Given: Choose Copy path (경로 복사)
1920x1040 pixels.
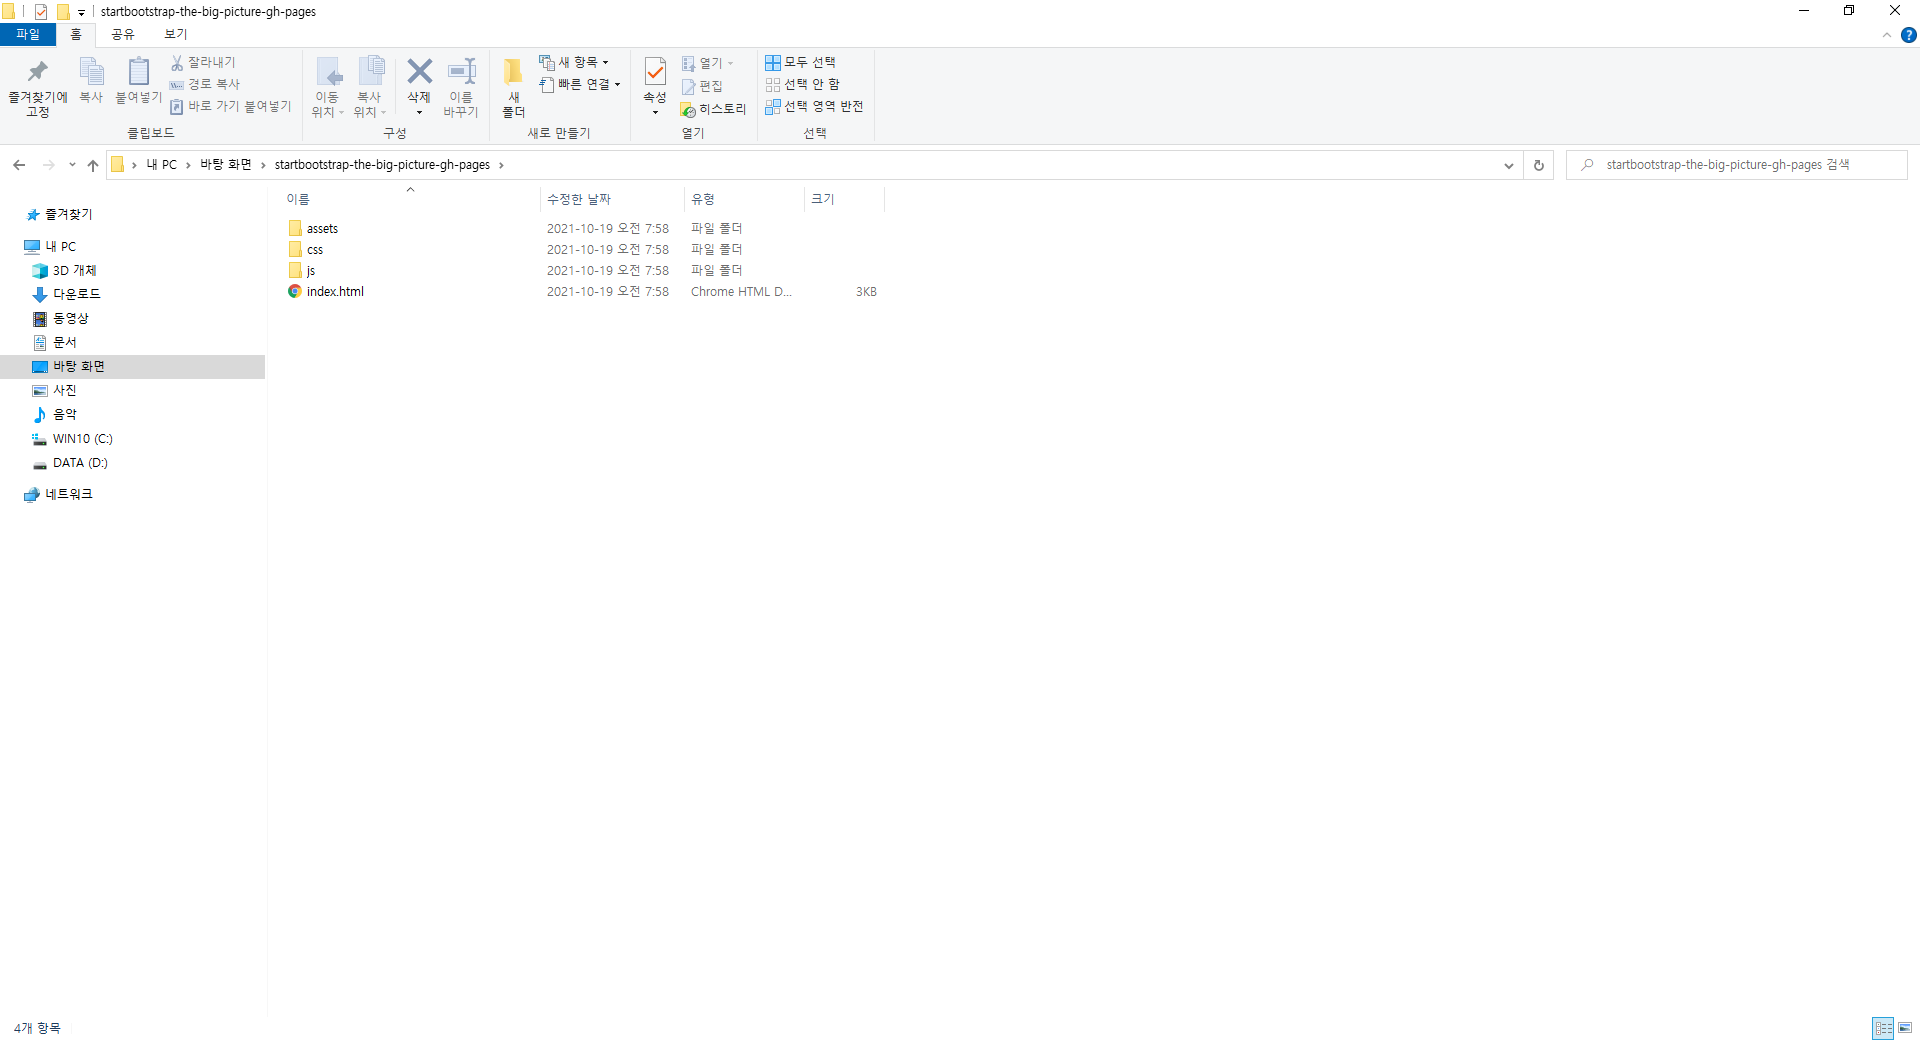Looking at the screenshot, I should [205, 84].
